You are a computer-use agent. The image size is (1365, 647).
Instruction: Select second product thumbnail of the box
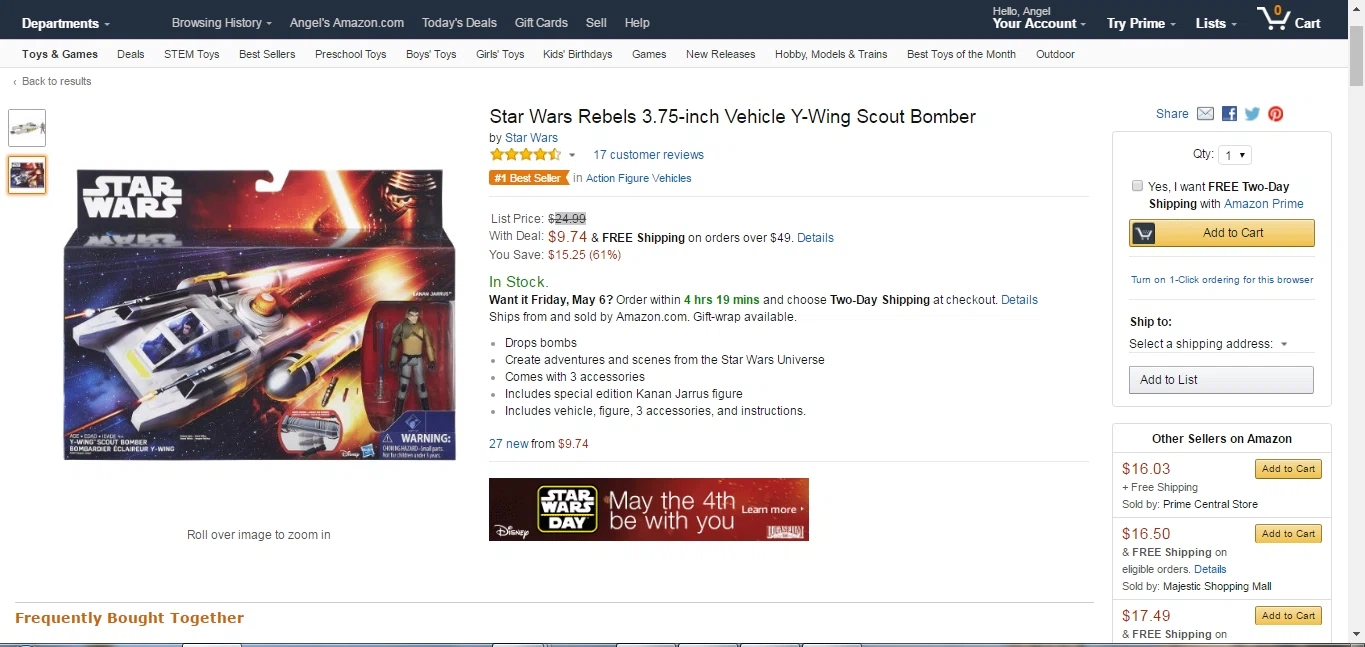(27, 175)
